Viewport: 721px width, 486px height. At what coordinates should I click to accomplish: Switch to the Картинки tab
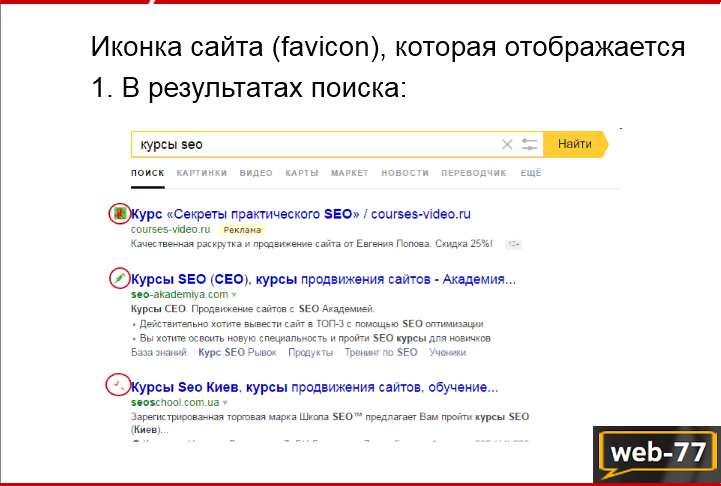tap(202, 173)
